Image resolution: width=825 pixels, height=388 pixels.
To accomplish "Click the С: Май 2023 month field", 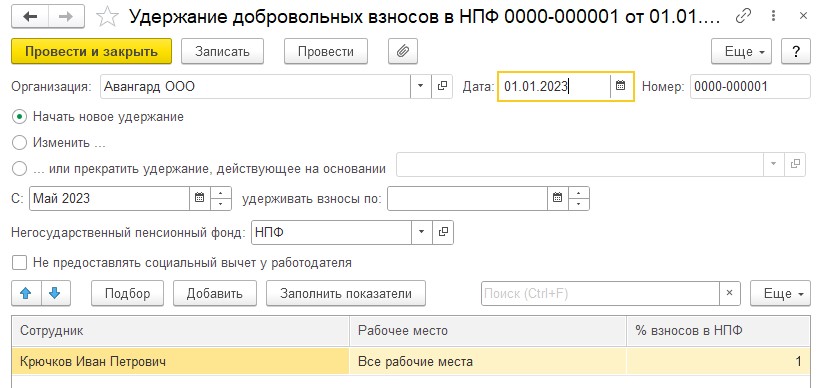I will pyautogui.click(x=109, y=198).
